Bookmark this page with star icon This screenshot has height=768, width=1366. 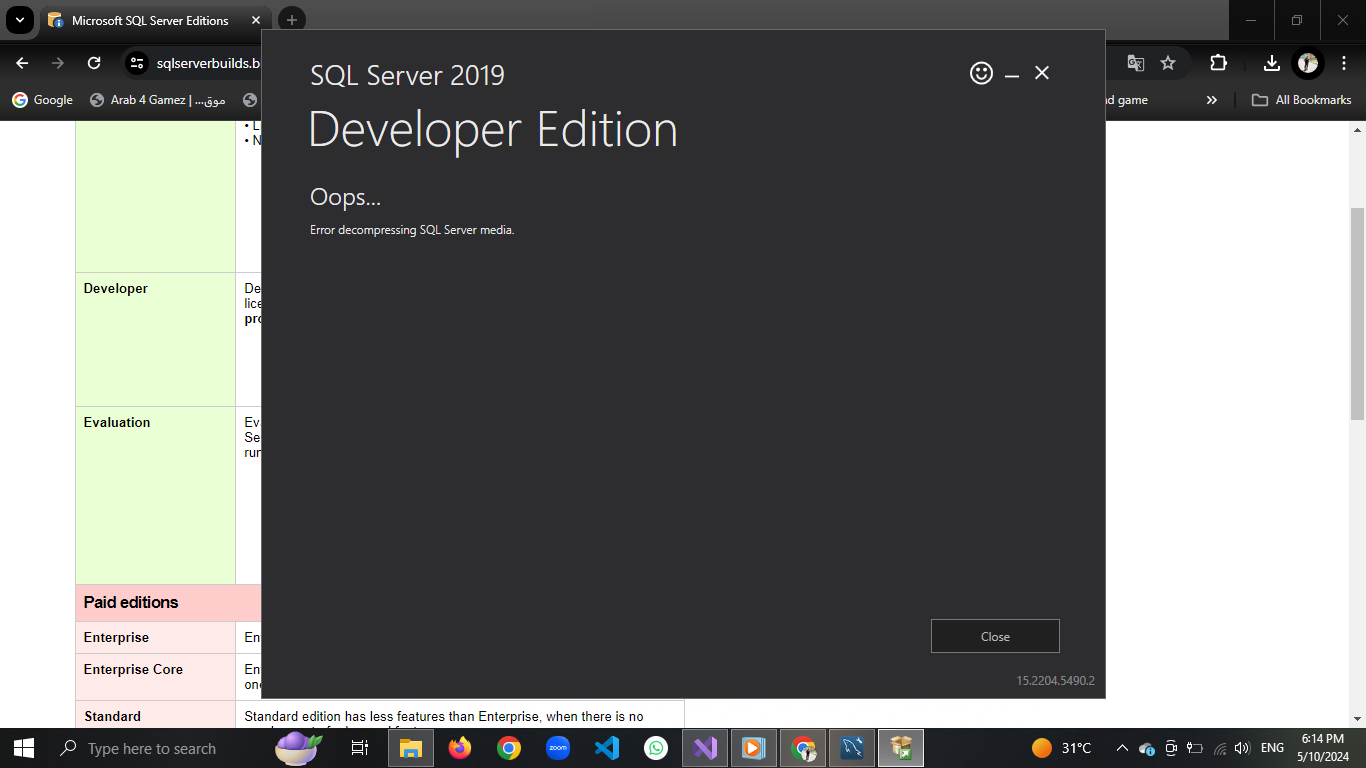point(1168,63)
